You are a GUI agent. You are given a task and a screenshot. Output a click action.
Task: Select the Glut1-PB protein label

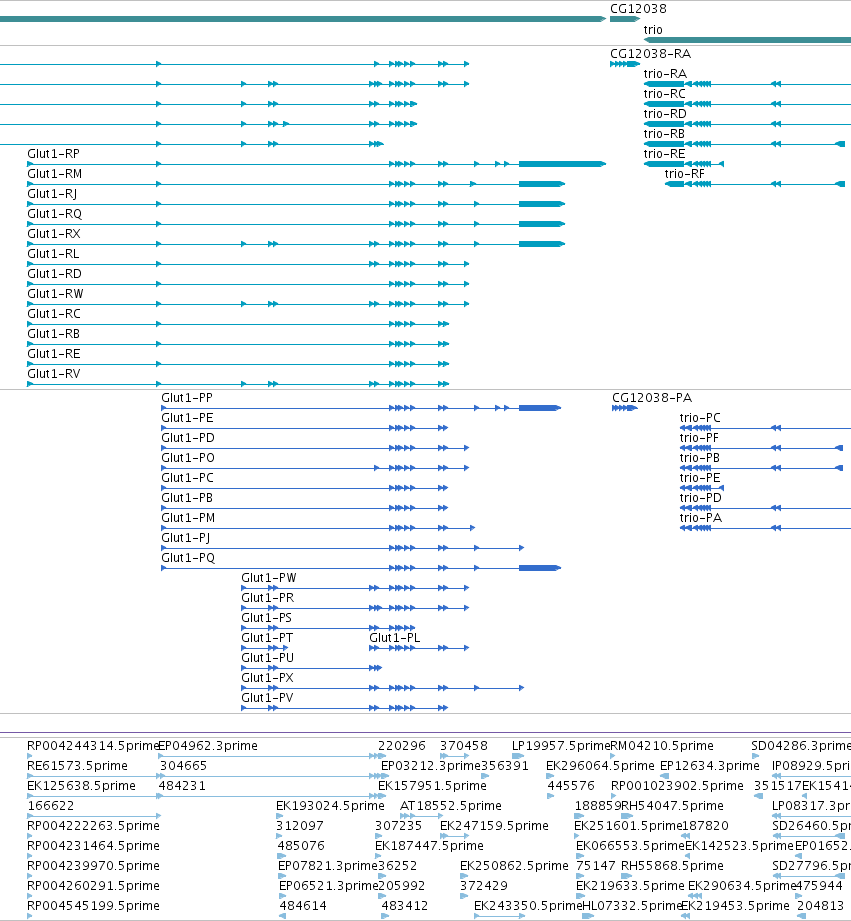(x=187, y=498)
